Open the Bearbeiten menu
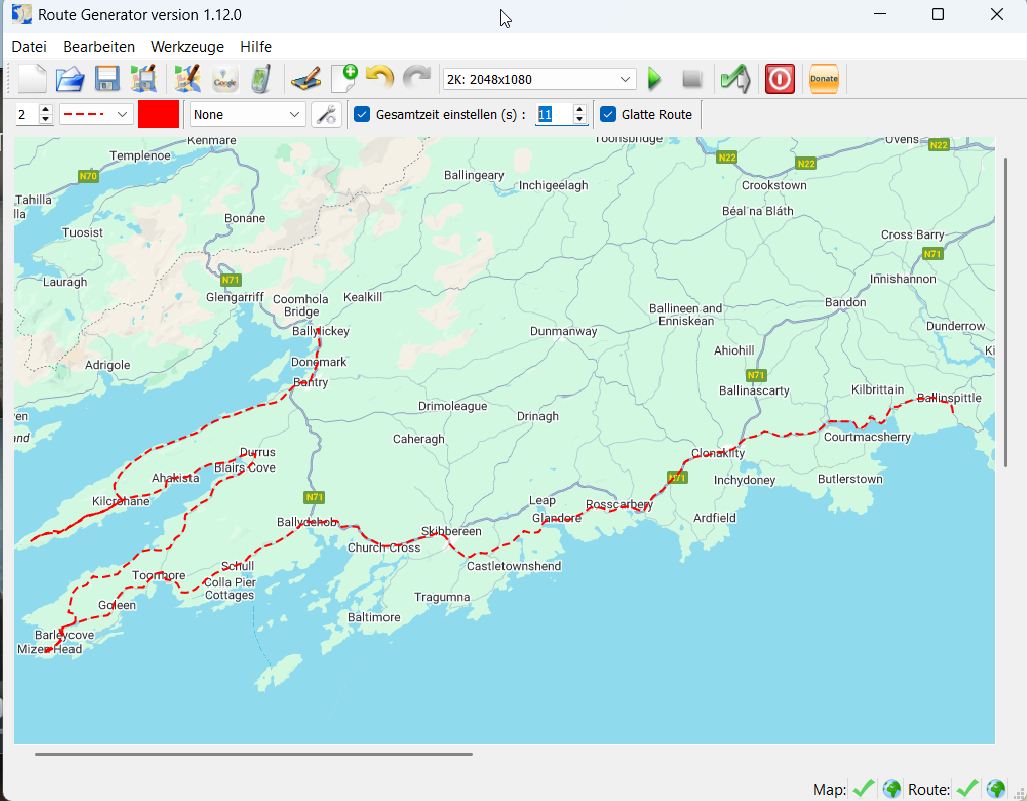 [x=99, y=47]
